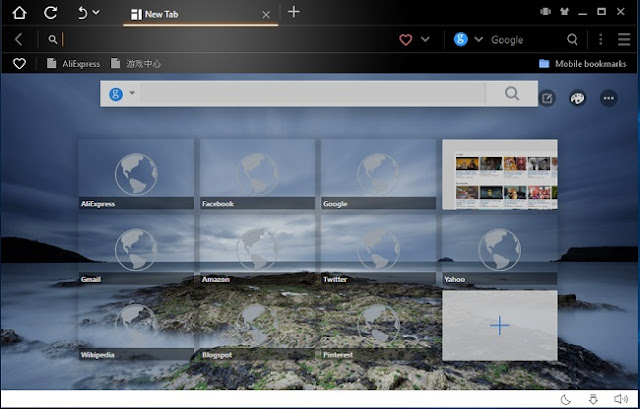Reload the page with refresh icon
The height and width of the screenshot is (409, 640).
[50, 13]
